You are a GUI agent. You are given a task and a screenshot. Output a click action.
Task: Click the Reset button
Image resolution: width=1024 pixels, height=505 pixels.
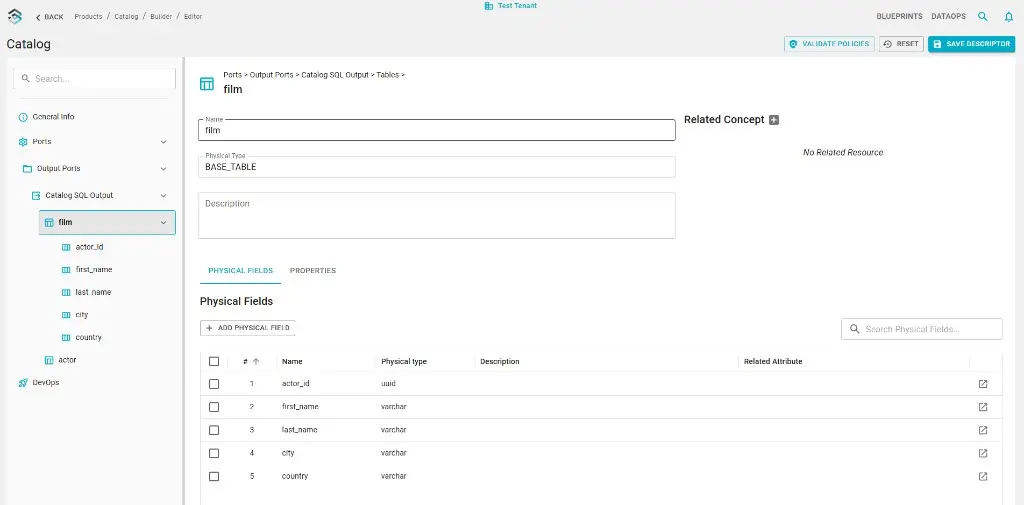click(x=901, y=44)
